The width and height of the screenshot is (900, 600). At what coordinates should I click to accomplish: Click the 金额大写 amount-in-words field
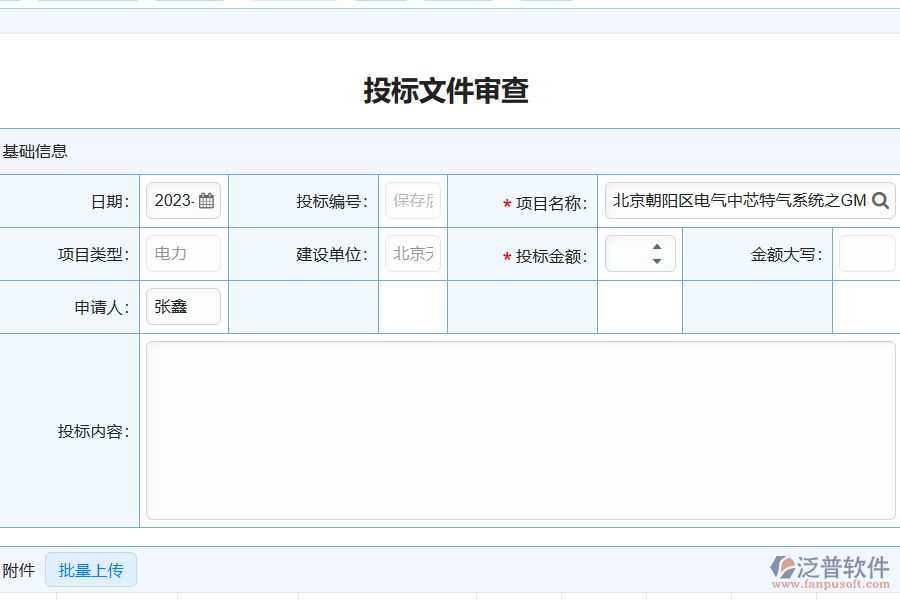coord(866,253)
